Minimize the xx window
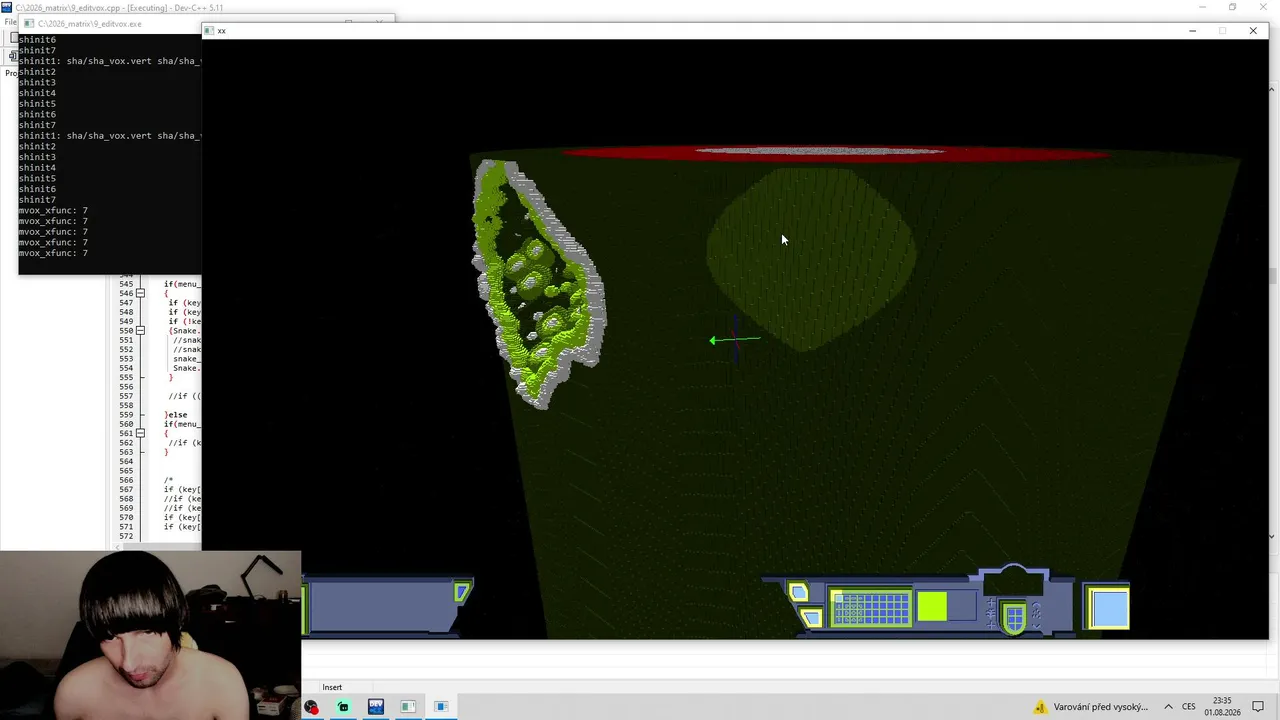This screenshot has height=720, width=1280. (1192, 31)
